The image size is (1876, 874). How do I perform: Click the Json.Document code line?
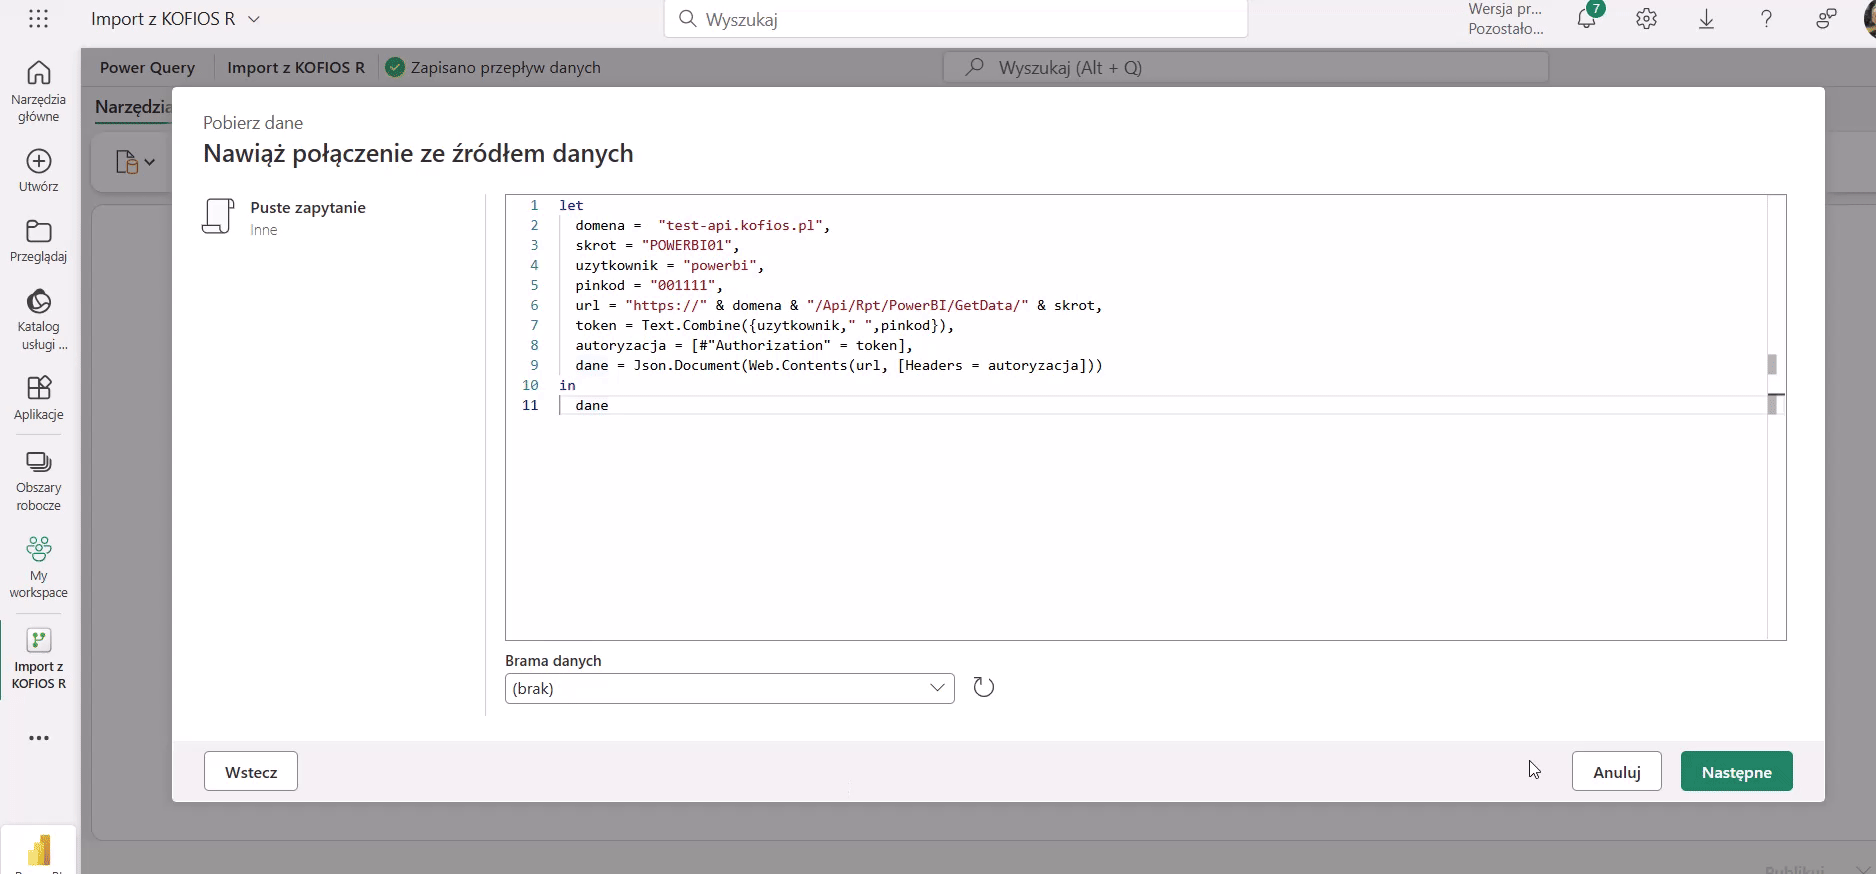point(838,365)
